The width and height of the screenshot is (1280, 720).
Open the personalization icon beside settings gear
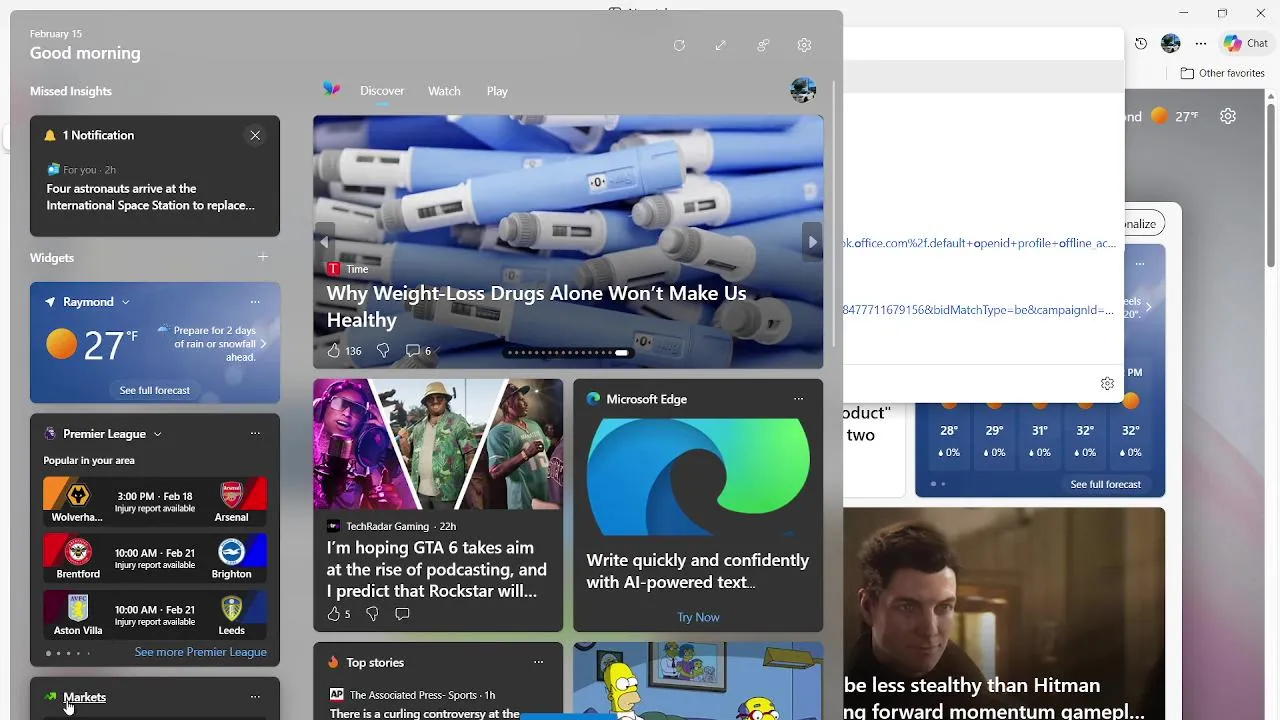763,45
